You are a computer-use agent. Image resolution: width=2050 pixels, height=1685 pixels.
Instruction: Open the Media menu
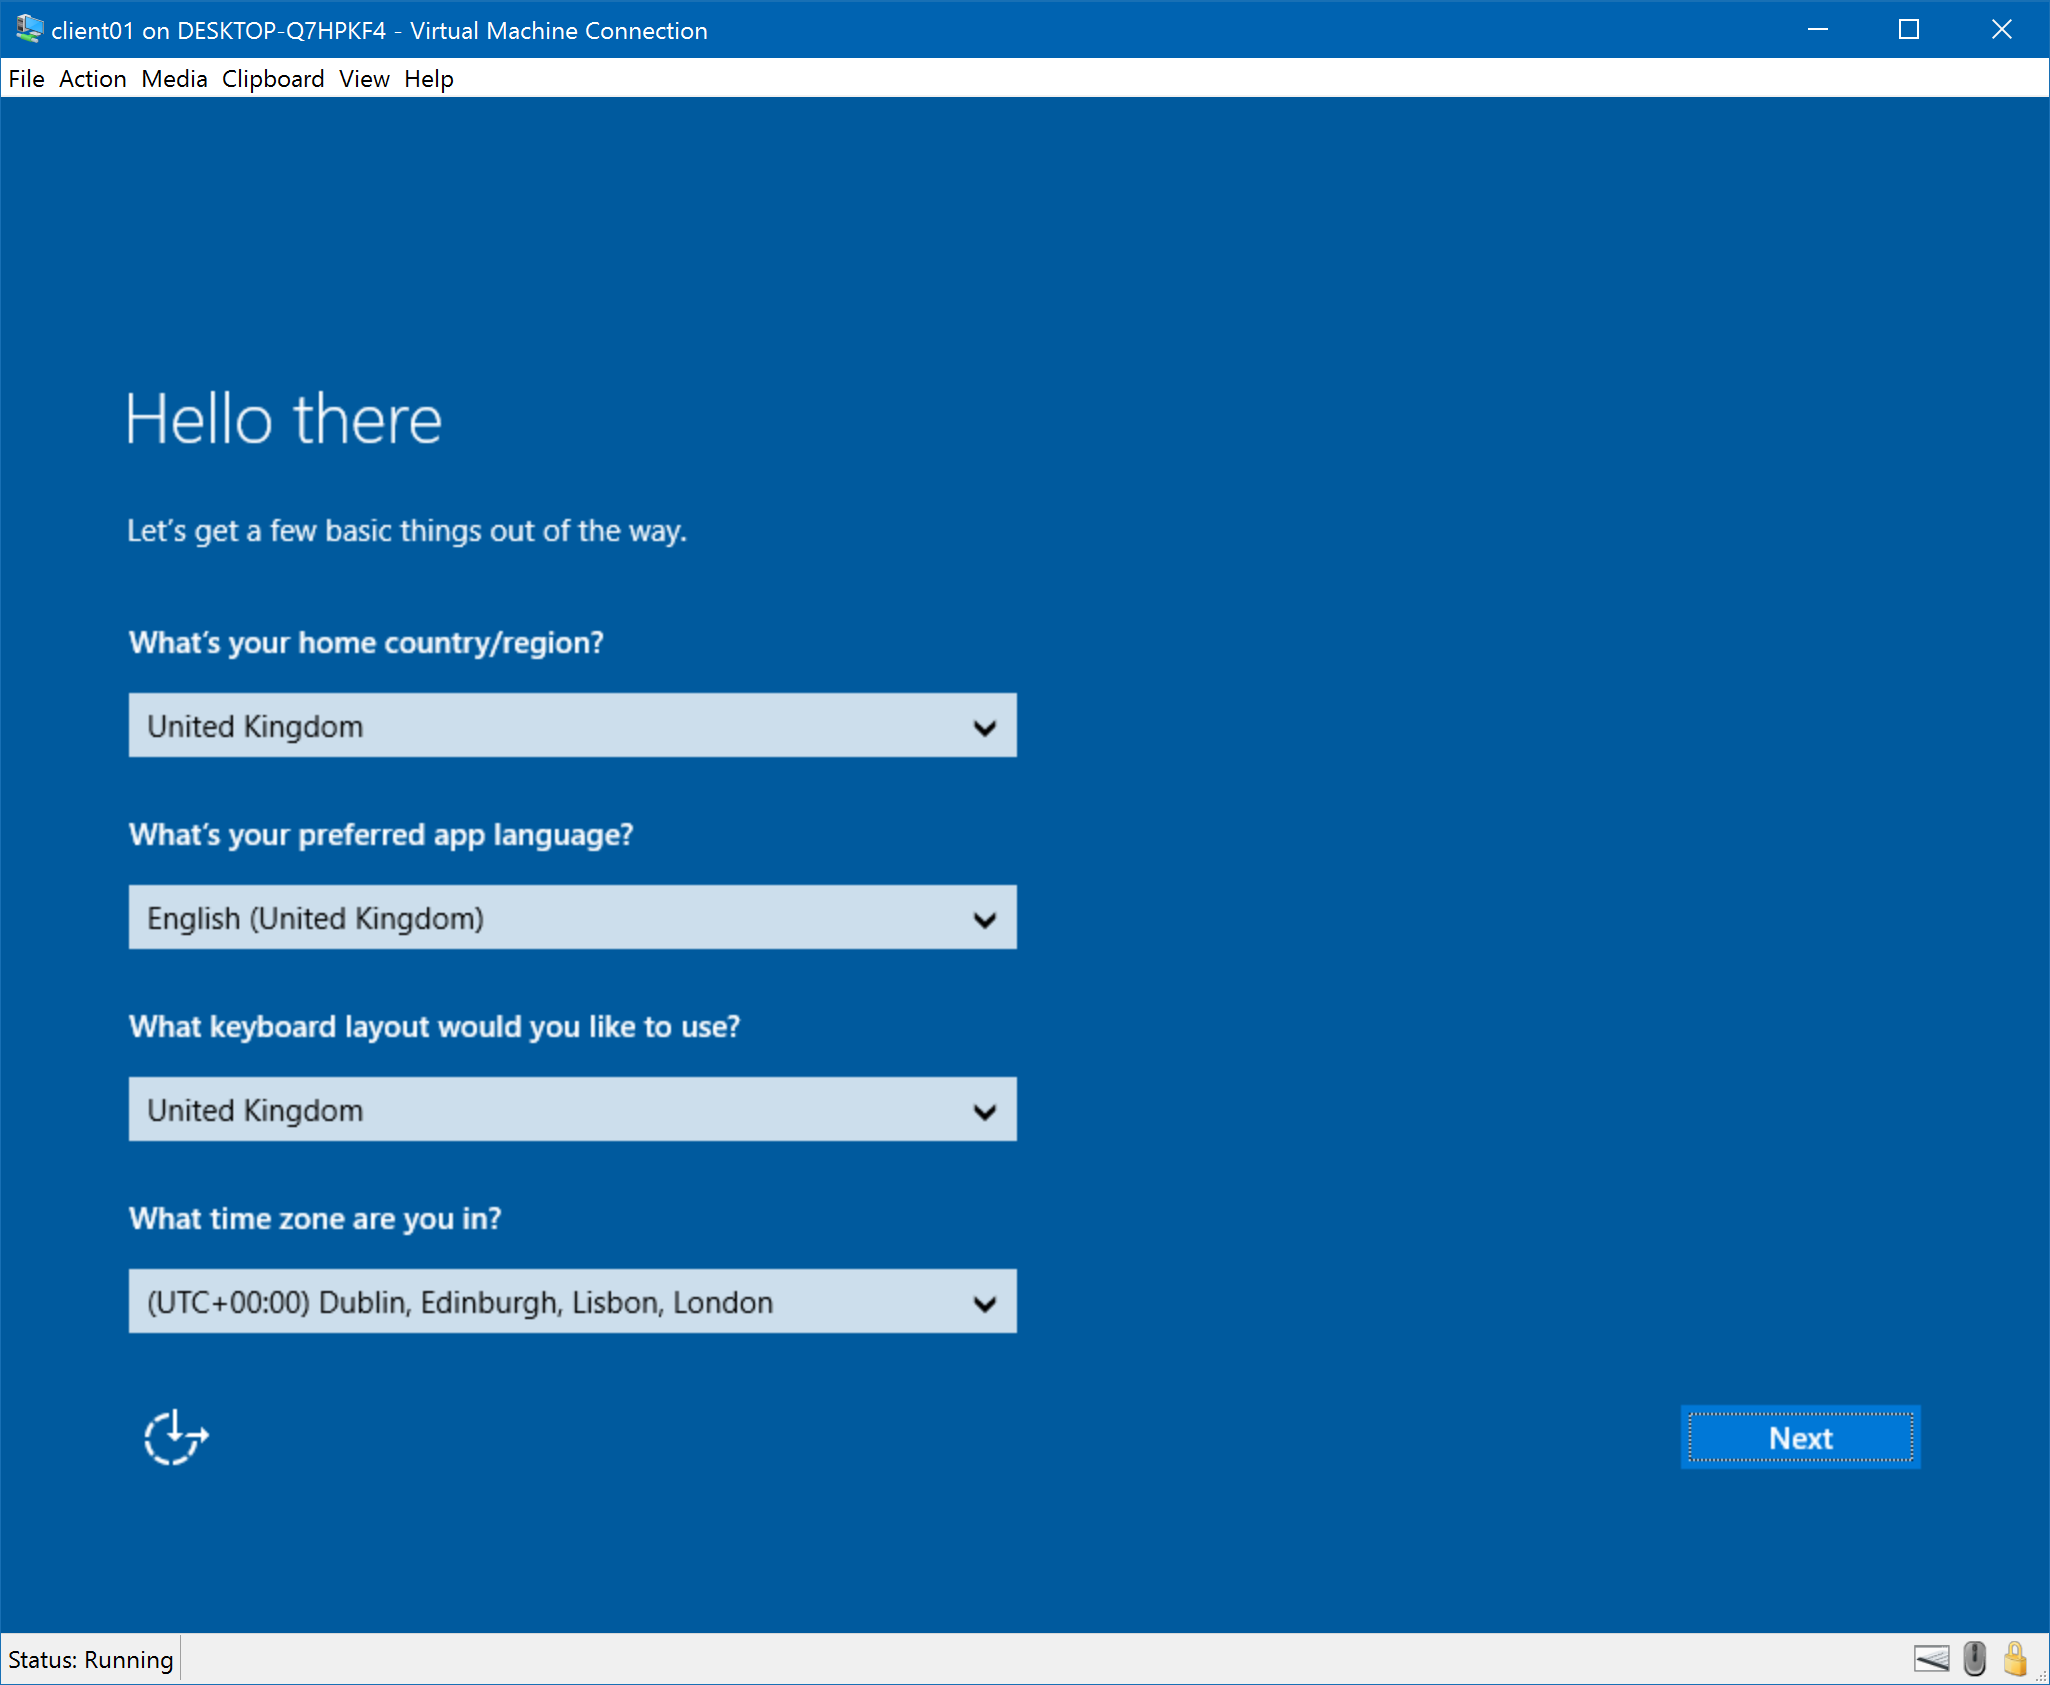pyautogui.click(x=170, y=77)
